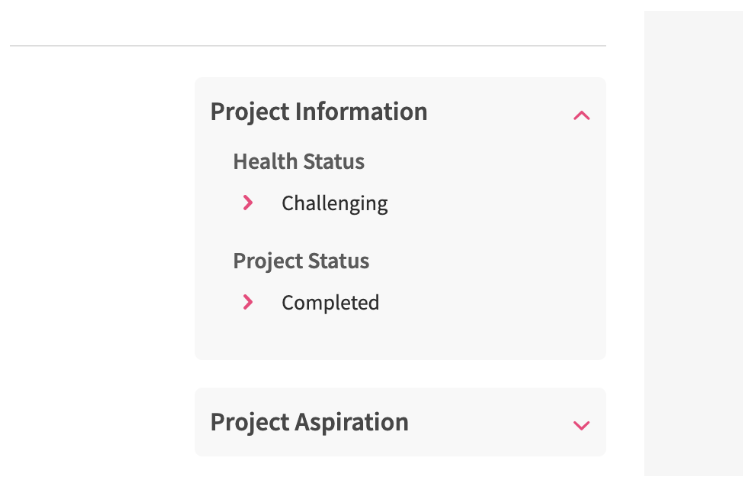The width and height of the screenshot is (754, 478).
Task: Click the pink arrow beside Challenging
Action: point(248,203)
